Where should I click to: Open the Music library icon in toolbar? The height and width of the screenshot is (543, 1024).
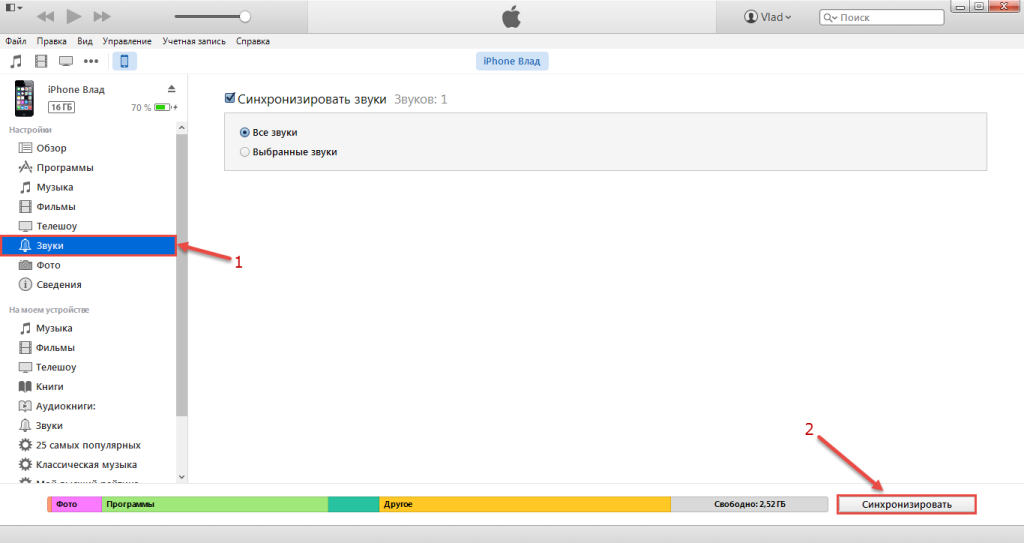click(16, 61)
